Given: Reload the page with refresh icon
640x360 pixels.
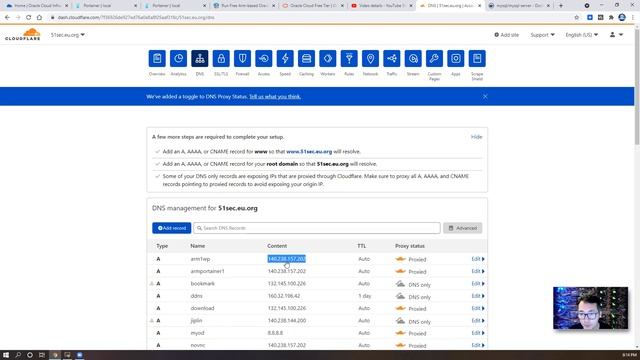Looking at the screenshot, I should coord(29,18).
